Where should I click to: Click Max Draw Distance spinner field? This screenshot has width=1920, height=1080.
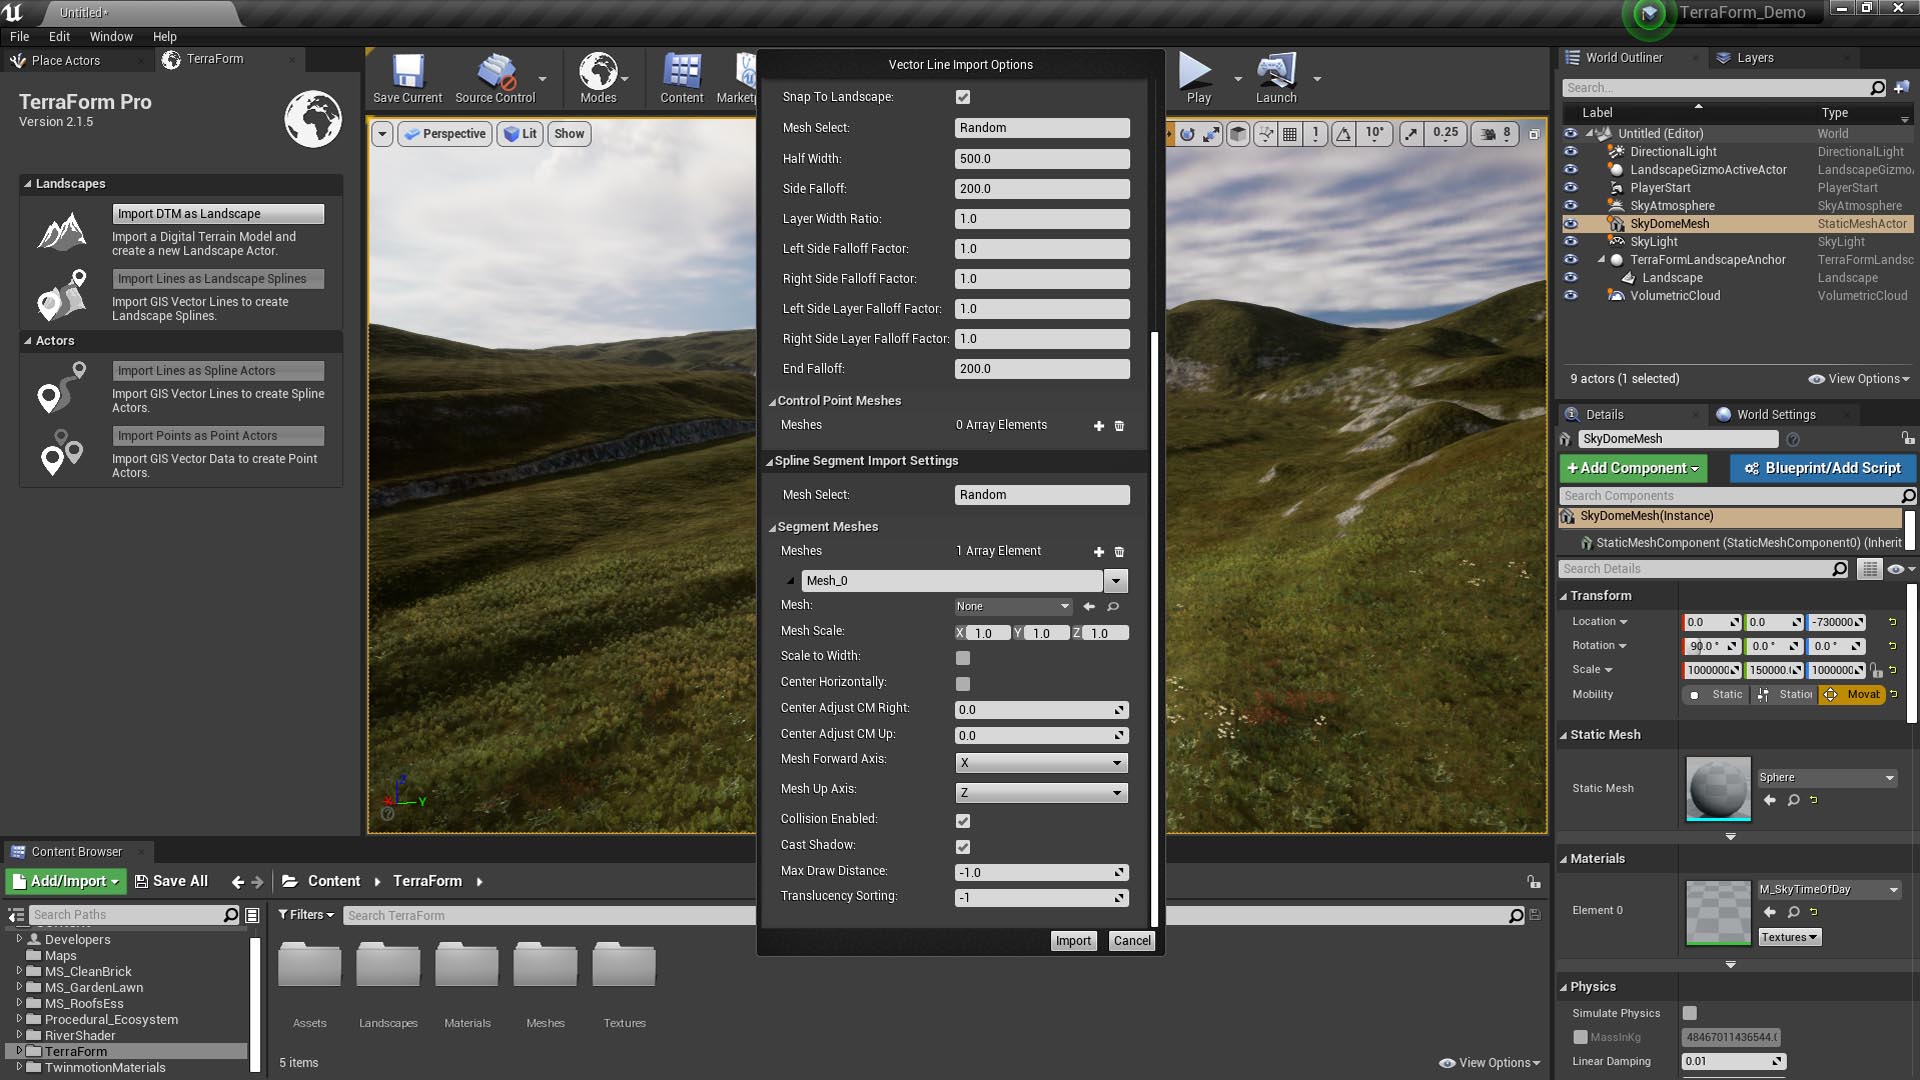point(1041,873)
